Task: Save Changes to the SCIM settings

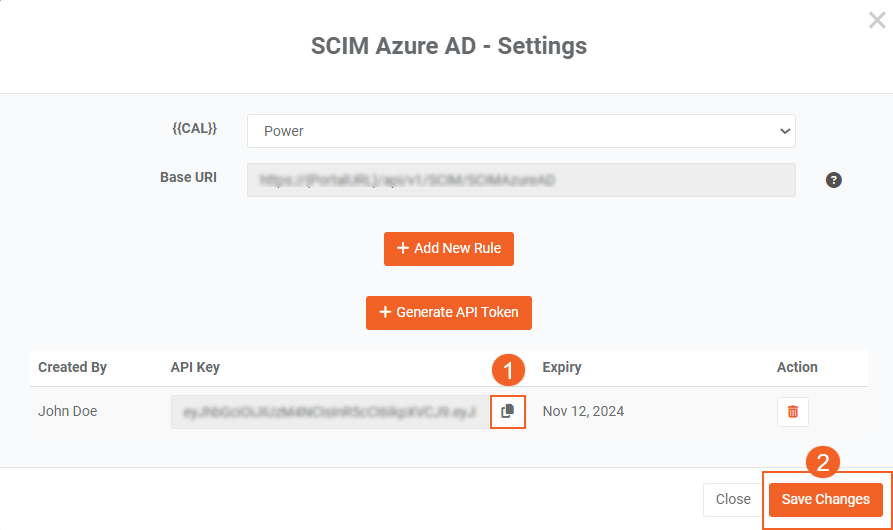Action: [825, 499]
